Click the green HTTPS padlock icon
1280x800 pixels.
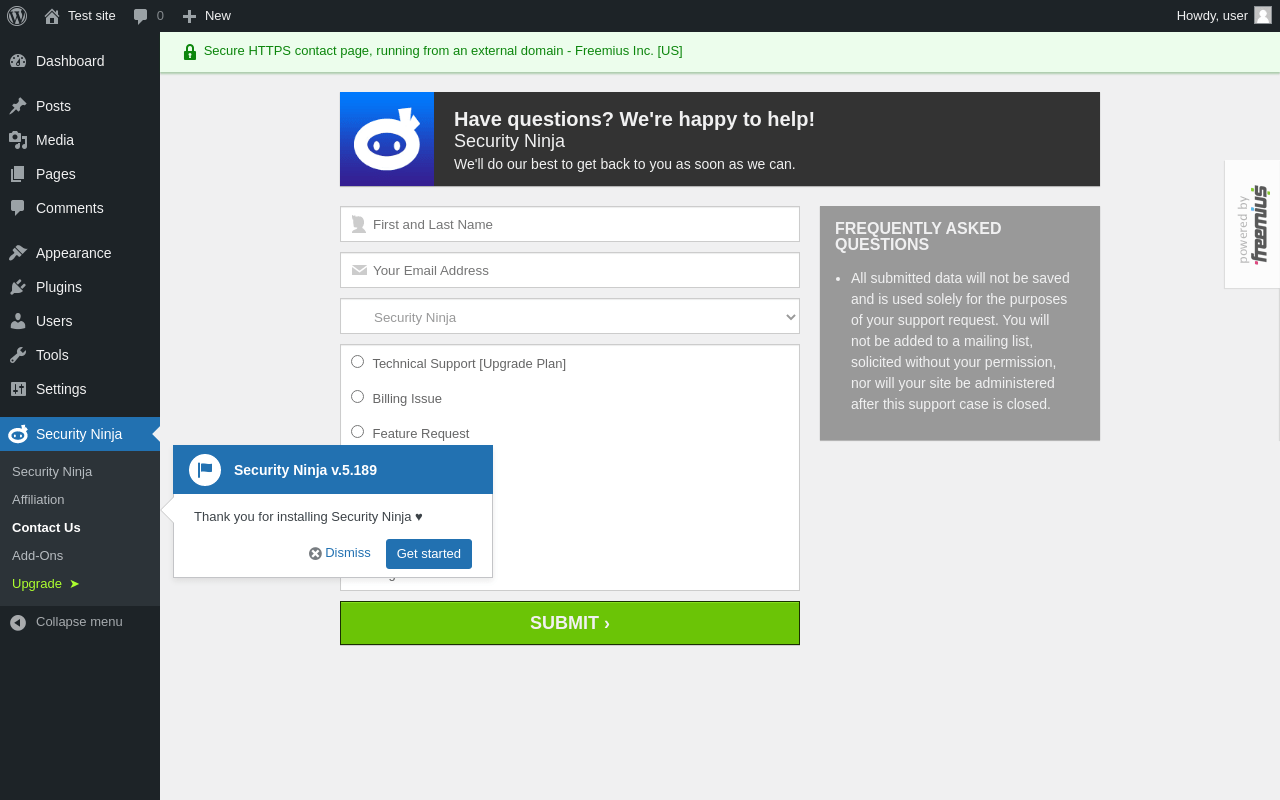point(190,52)
